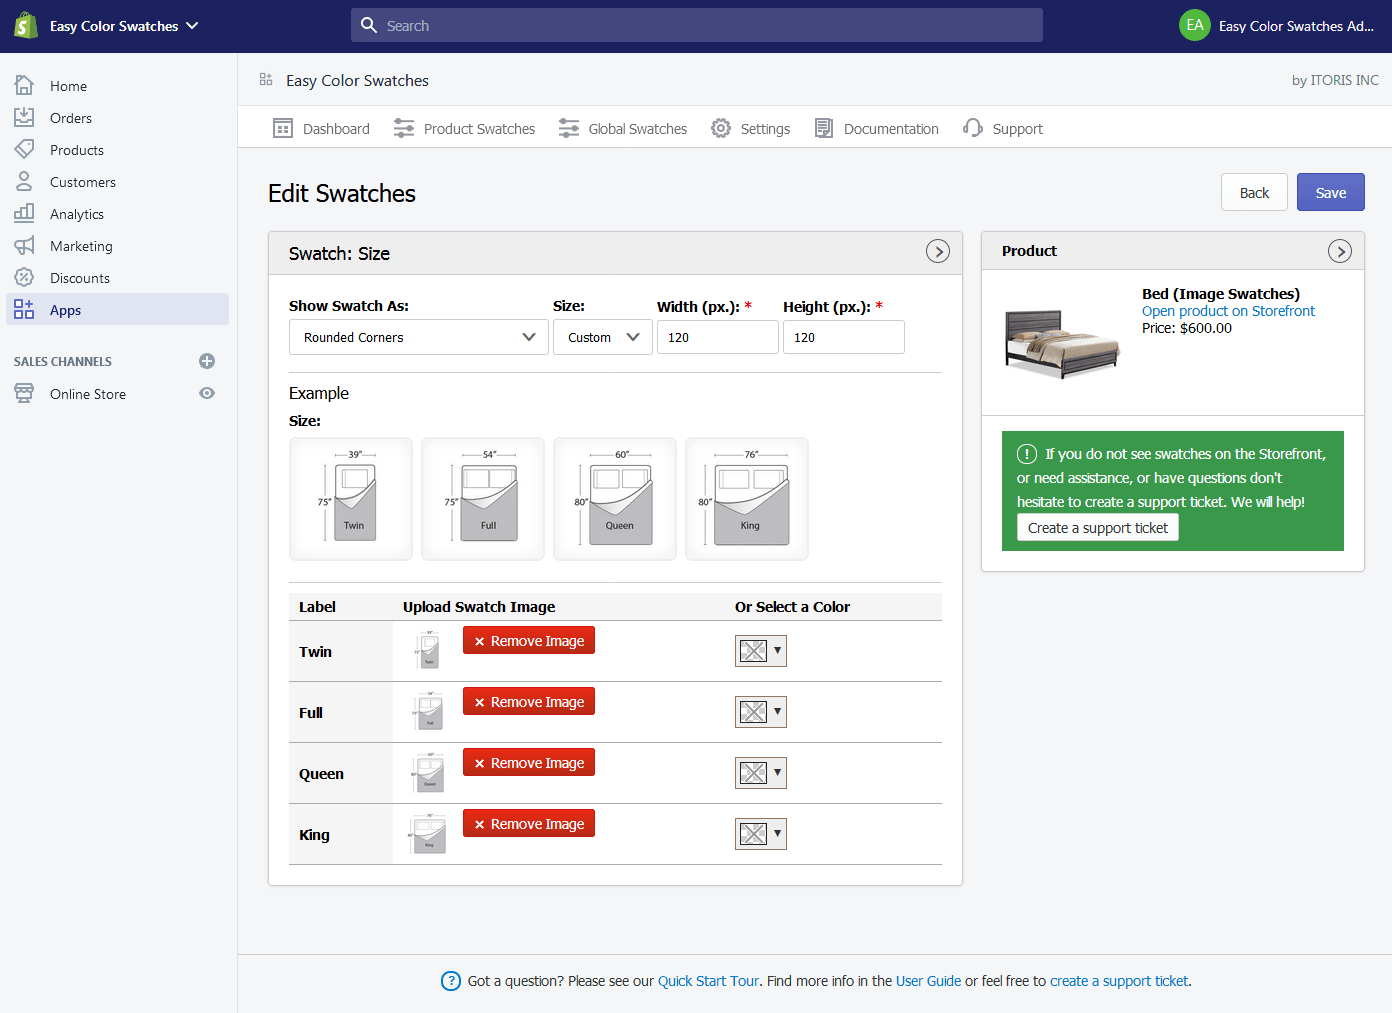Click the Twin example swatch
The width and height of the screenshot is (1392, 1013).
(351, 499)
